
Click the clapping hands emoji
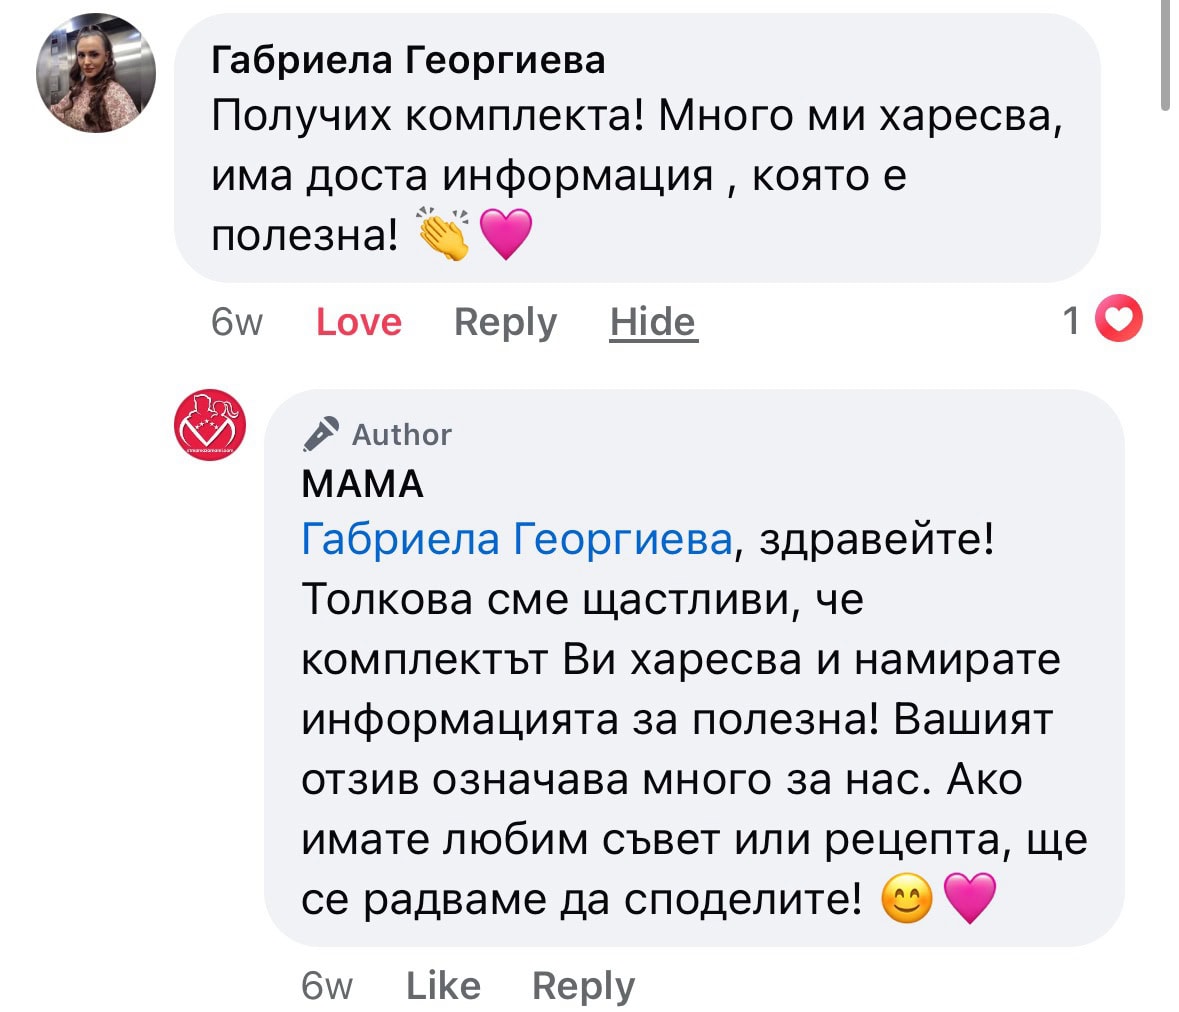[444, 235]
